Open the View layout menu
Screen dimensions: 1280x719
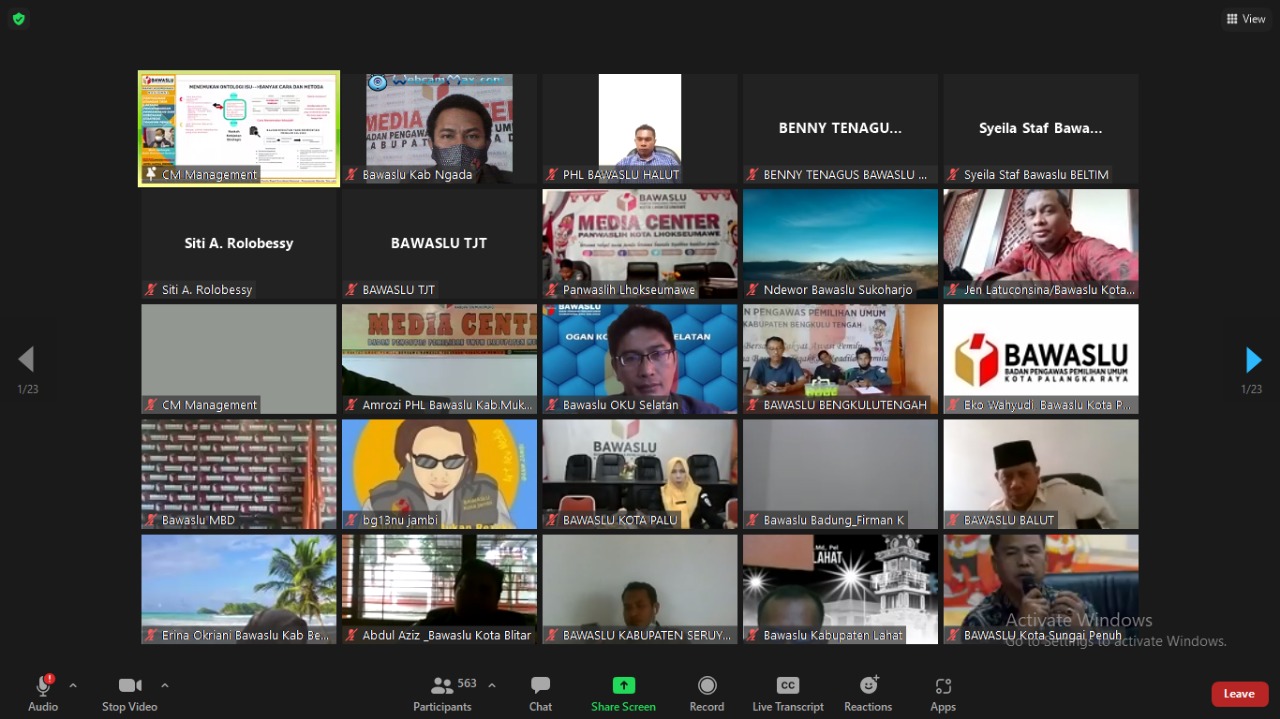point(1245,19)
